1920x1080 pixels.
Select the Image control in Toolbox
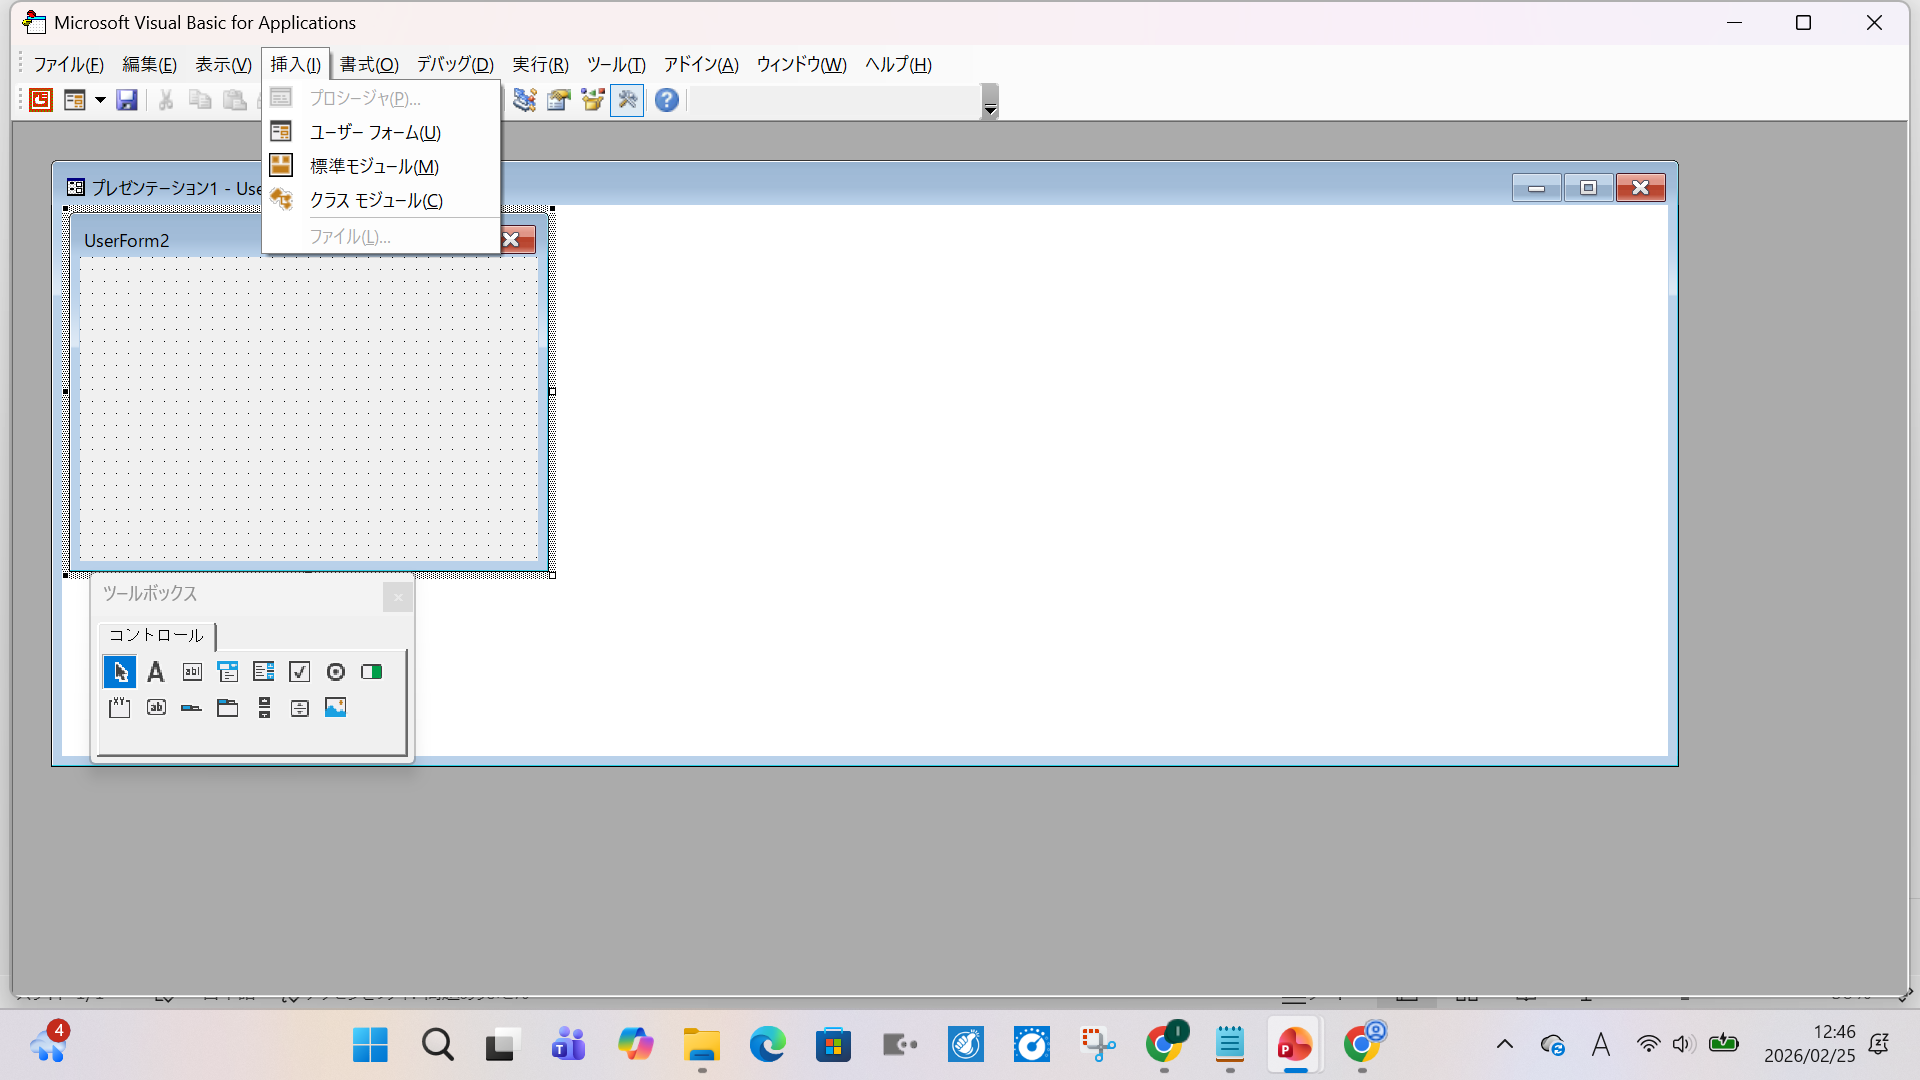click(x=336, y=708)
